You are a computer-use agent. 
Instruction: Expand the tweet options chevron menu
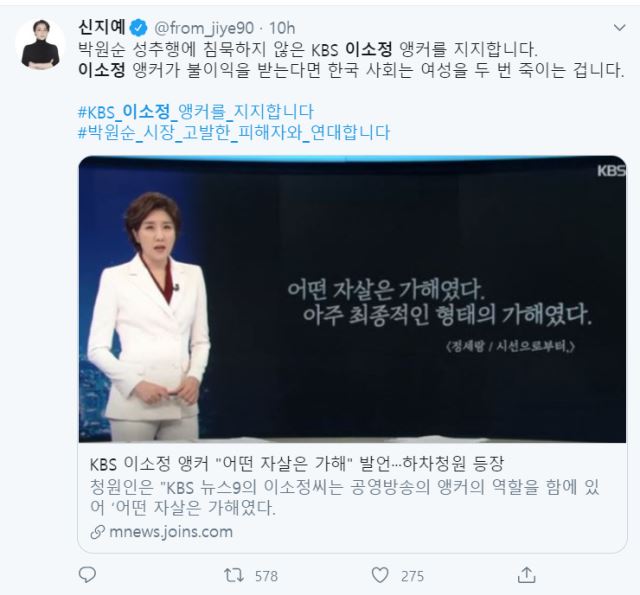(x=620, y=28)
